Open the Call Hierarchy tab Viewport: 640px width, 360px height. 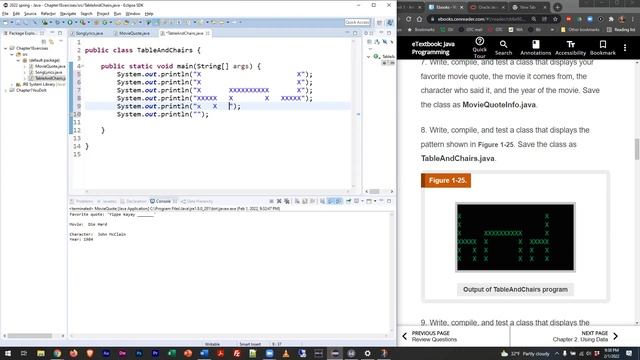(198, 201)
